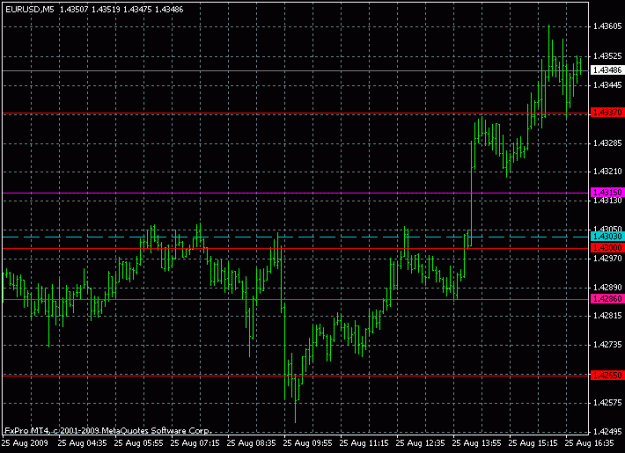The width and height of the screenshot is (625, 453).
Task: Select the red 1.42650 price level label
Action: [x=607, y=375]
